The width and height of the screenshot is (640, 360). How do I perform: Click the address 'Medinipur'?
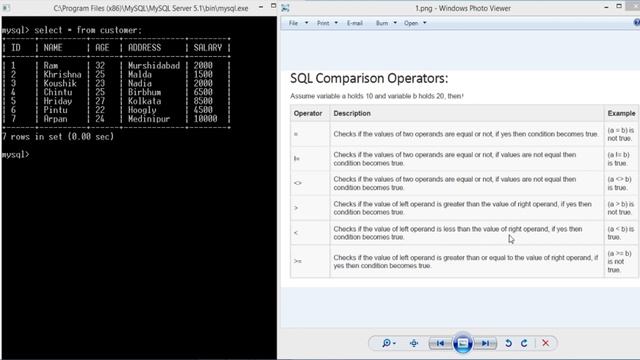(x=149, y=119)
